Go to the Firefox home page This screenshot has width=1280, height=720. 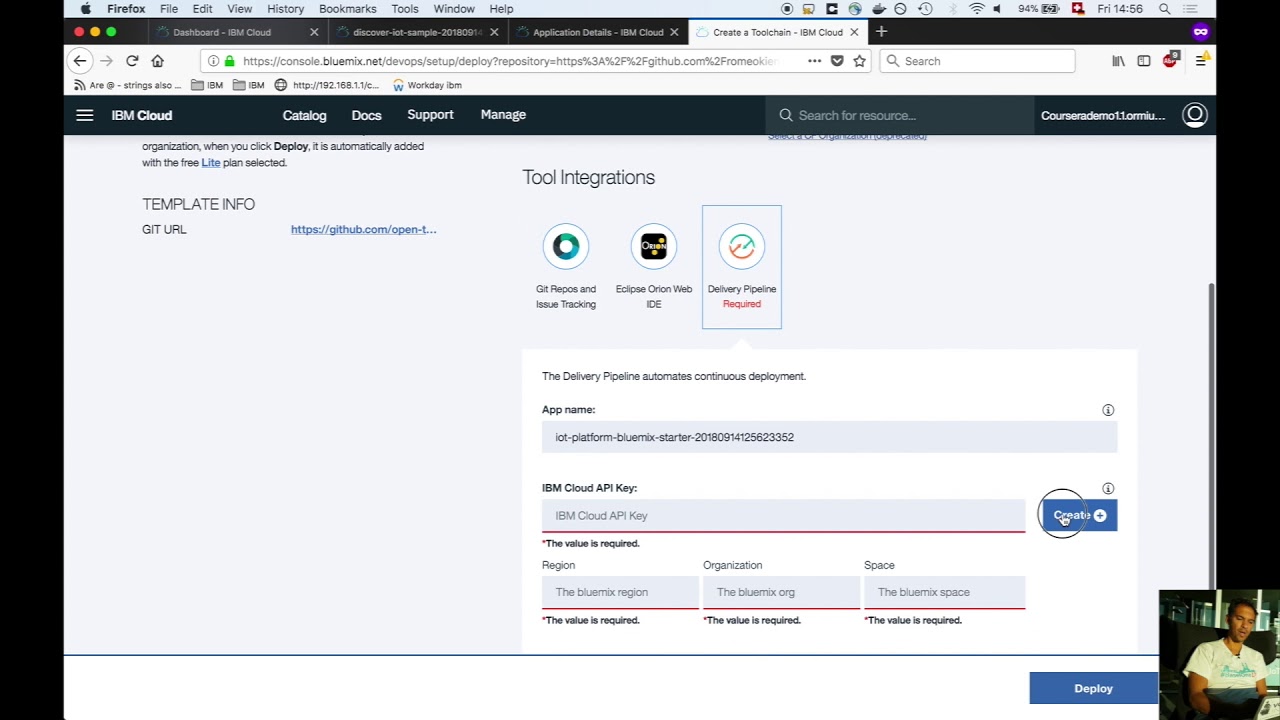coord(157,61)
